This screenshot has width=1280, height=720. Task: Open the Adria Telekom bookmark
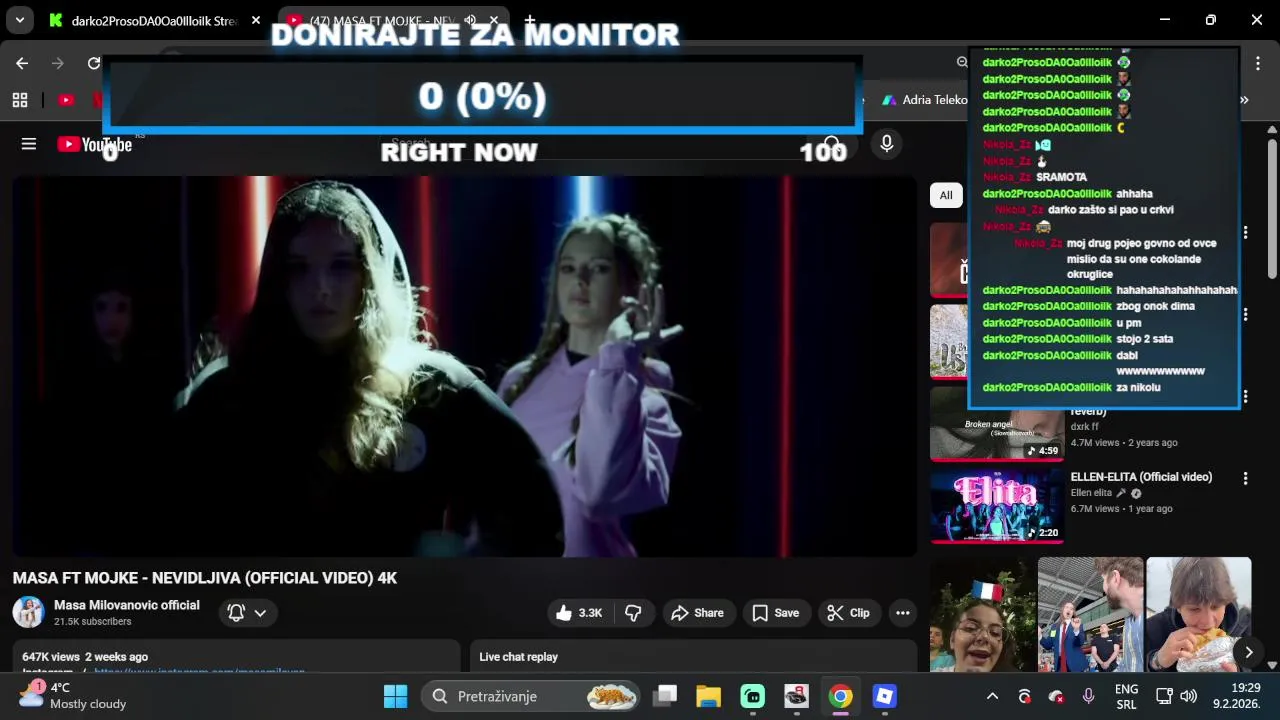(924, 100)
